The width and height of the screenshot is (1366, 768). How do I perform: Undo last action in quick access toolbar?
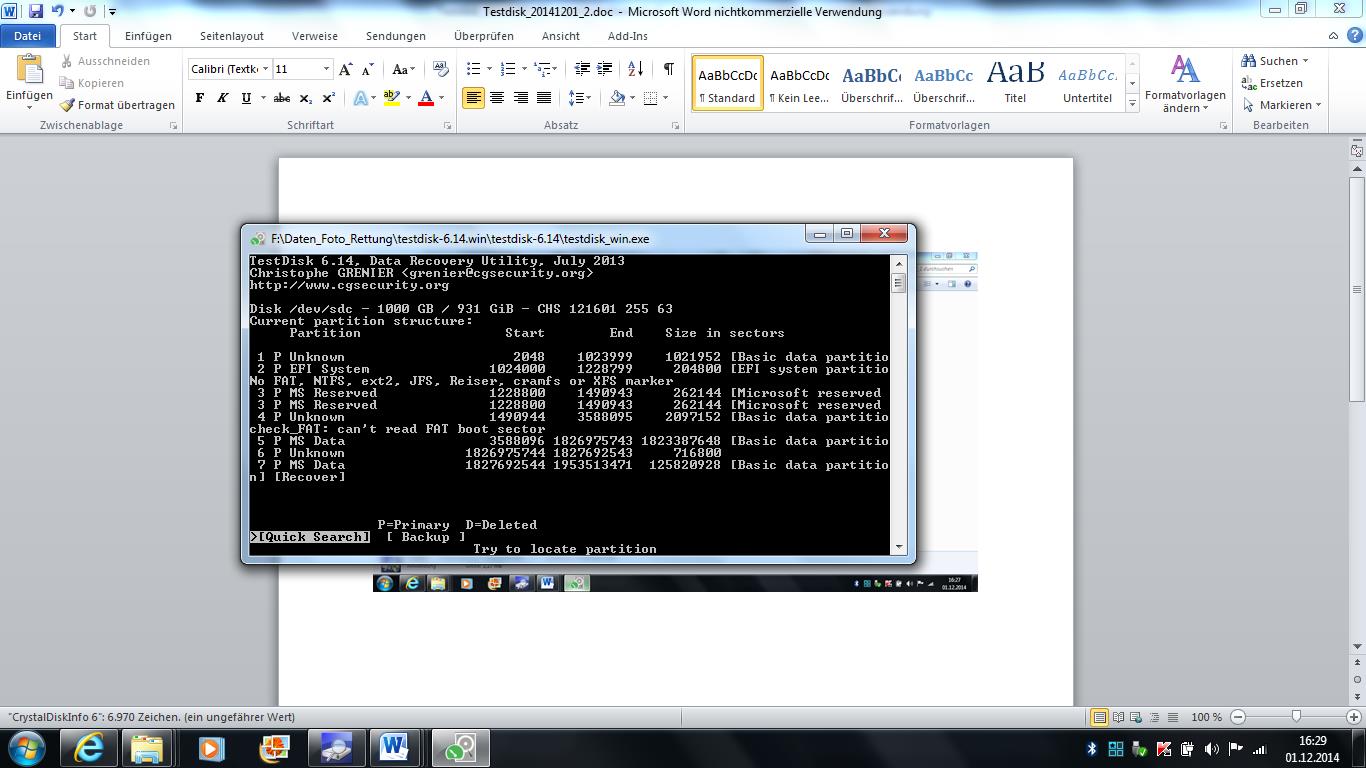pyautogui.click(x=58, y=11)
